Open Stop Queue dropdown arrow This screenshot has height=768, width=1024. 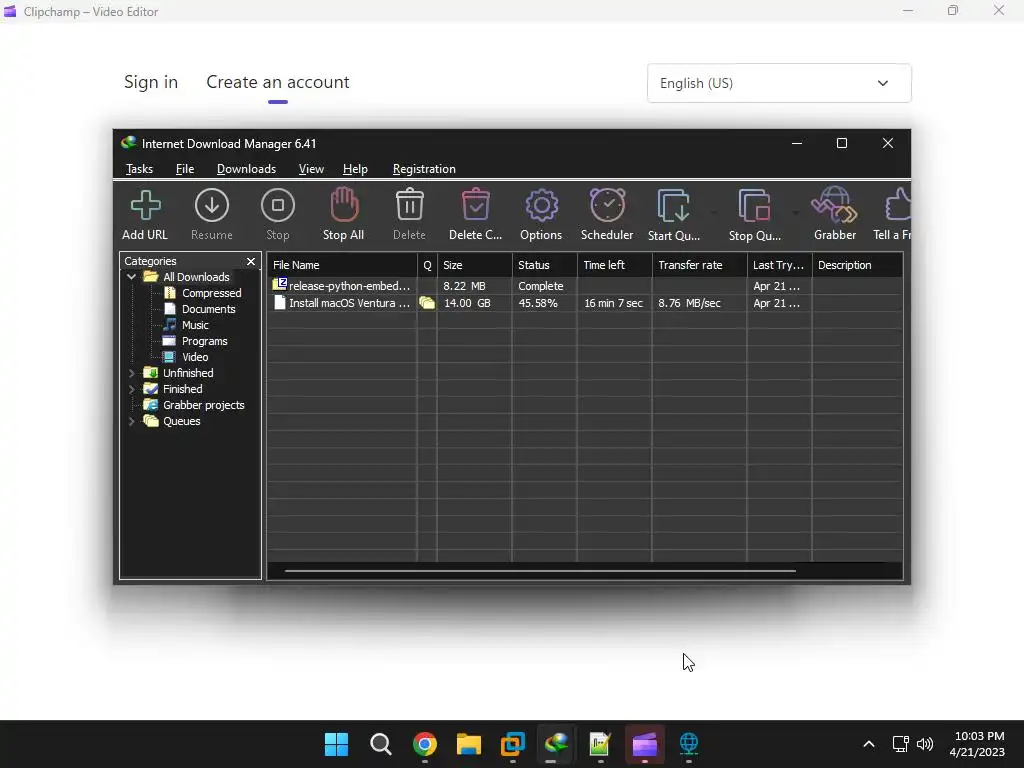795,213
